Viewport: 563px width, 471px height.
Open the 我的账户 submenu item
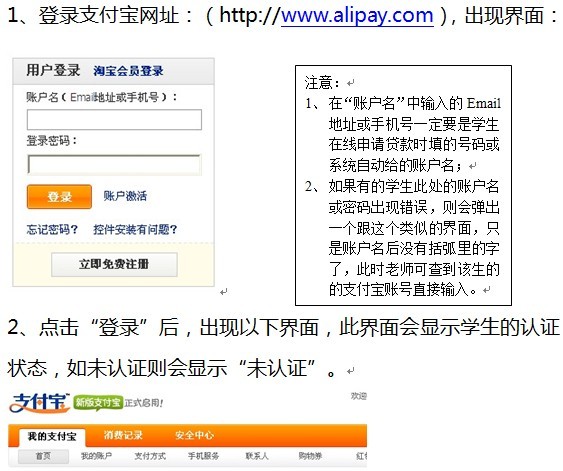click(x=97, y=456)
